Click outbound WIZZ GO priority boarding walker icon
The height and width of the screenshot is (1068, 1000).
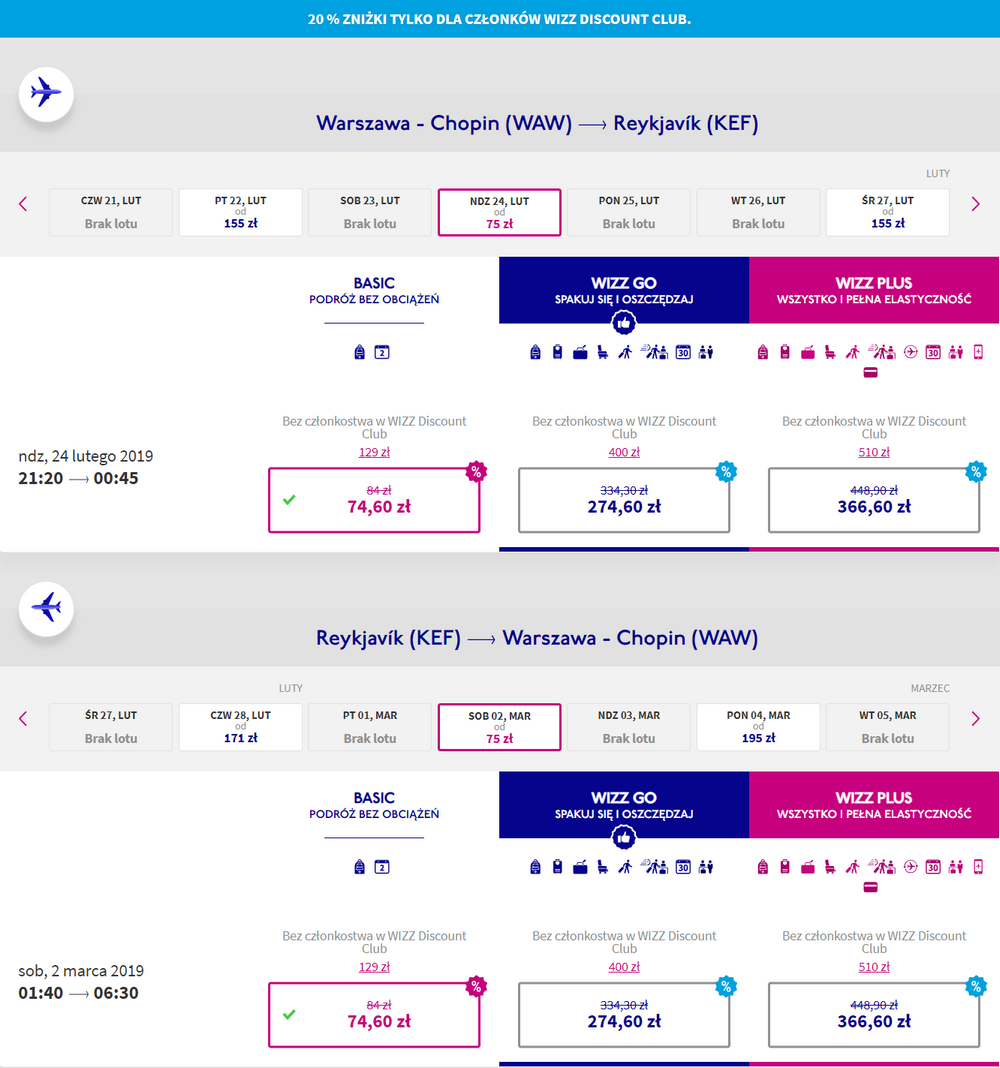point(625,352)
